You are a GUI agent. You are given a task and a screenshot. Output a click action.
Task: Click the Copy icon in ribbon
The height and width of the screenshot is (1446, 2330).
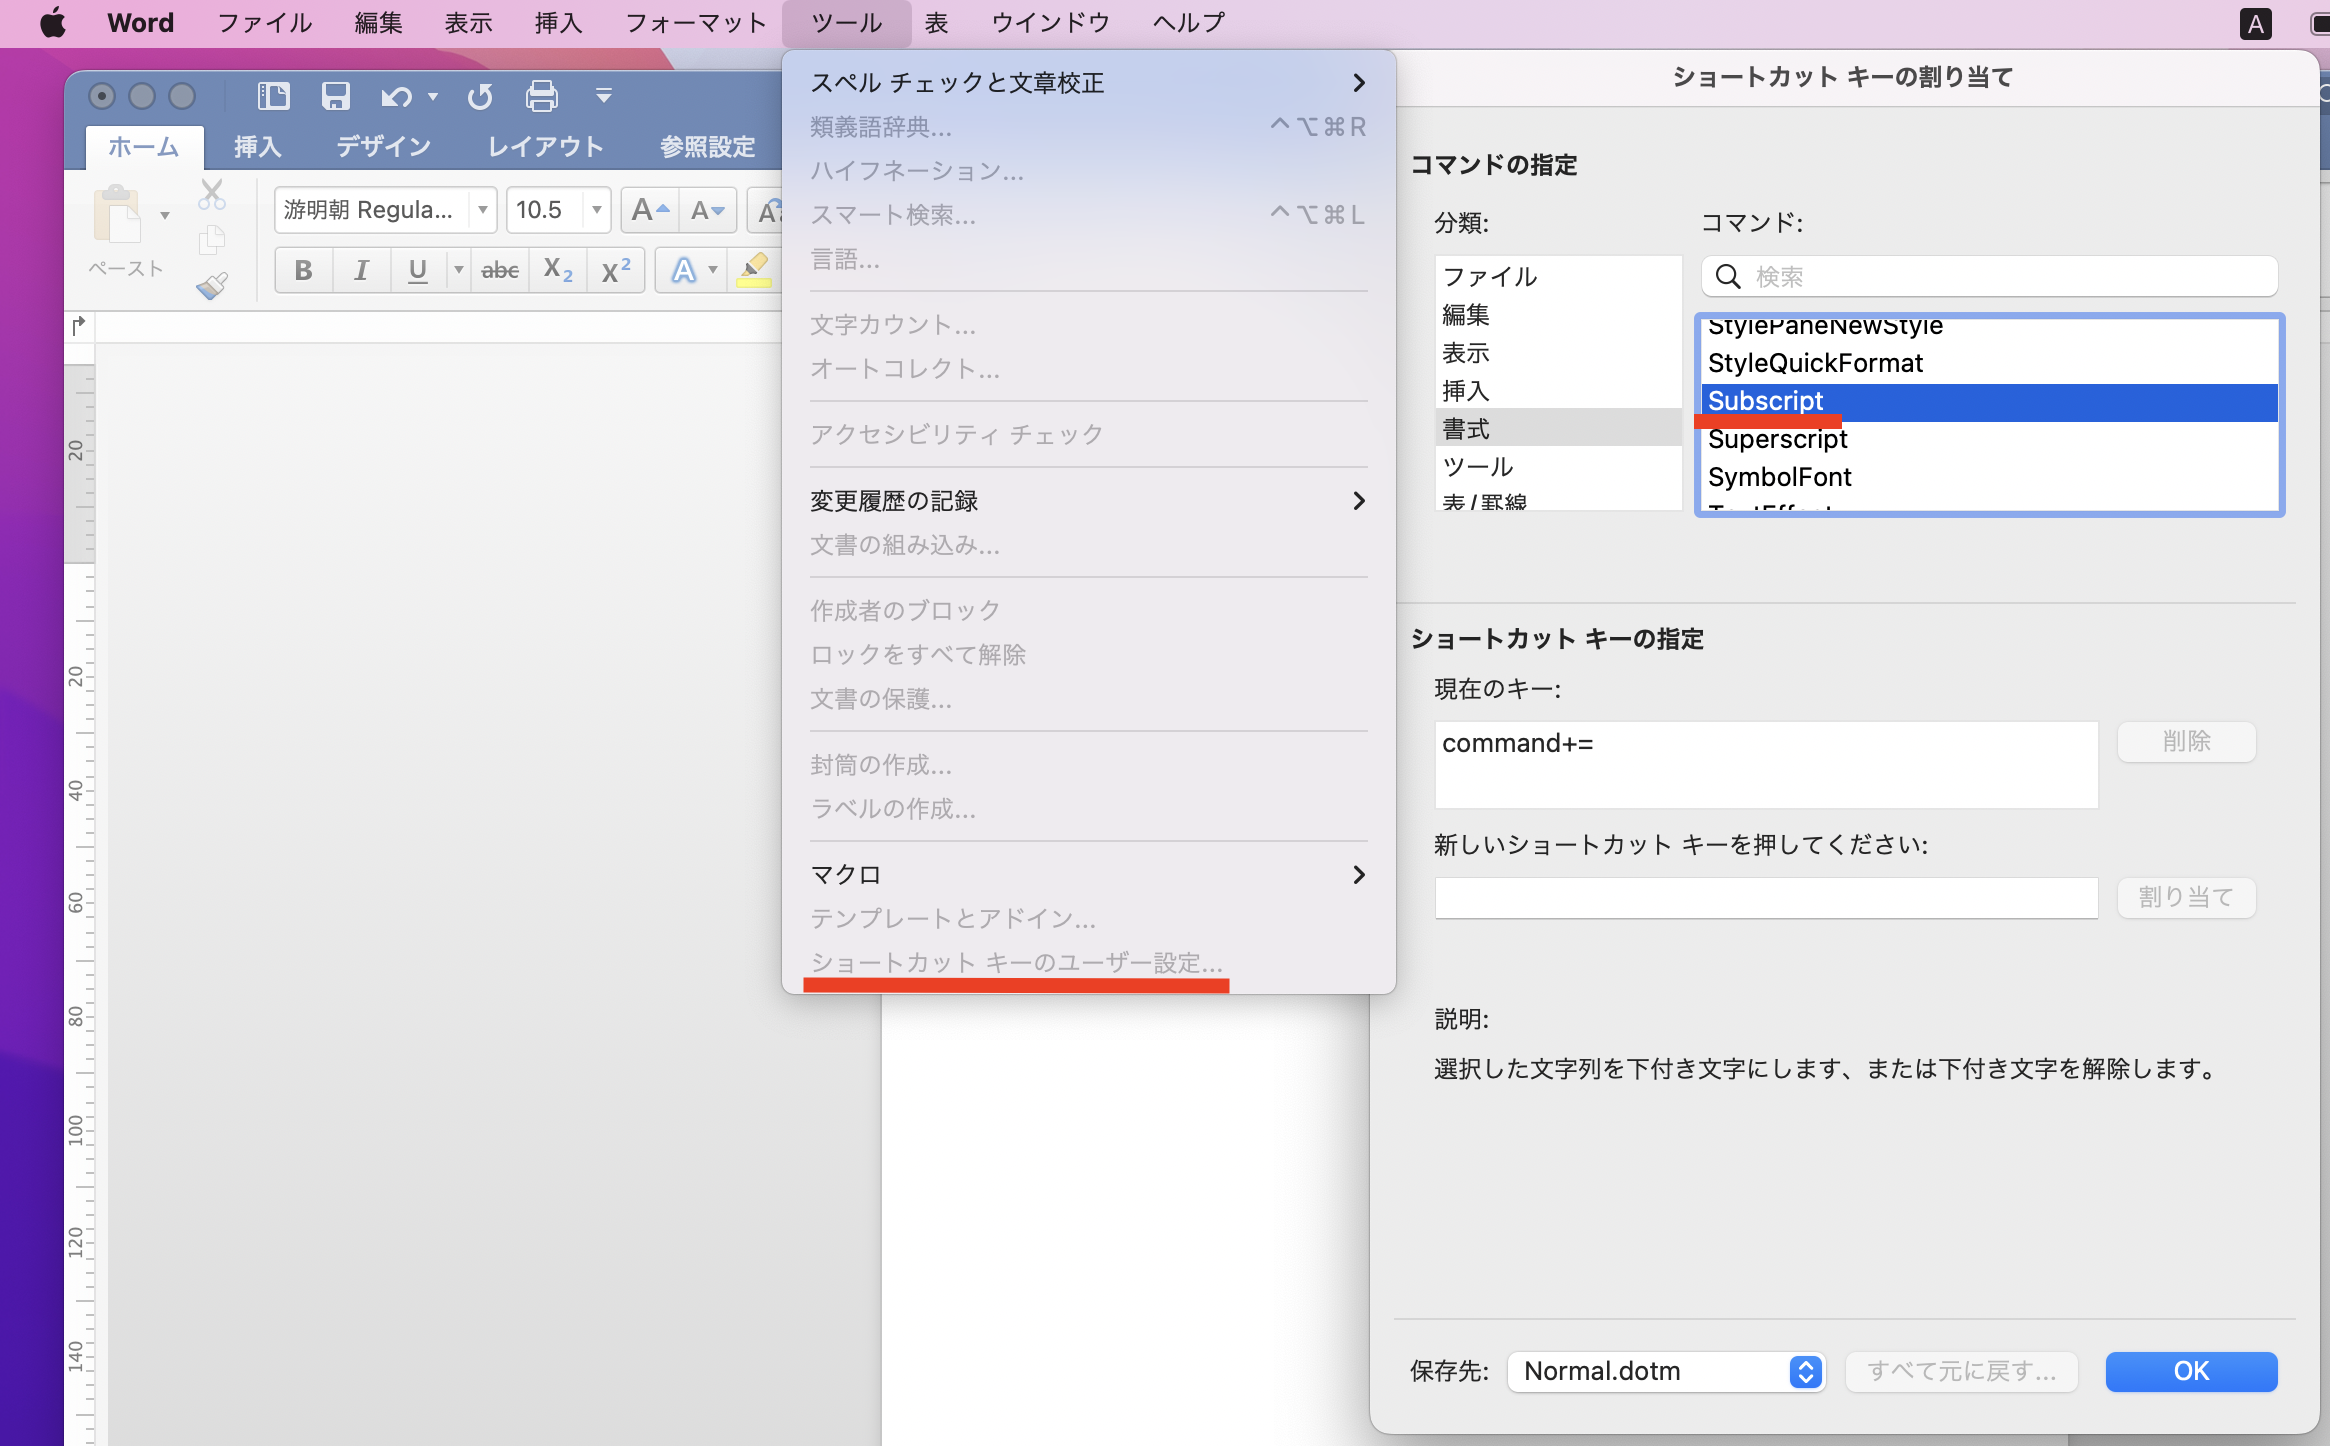coord(212,240)
